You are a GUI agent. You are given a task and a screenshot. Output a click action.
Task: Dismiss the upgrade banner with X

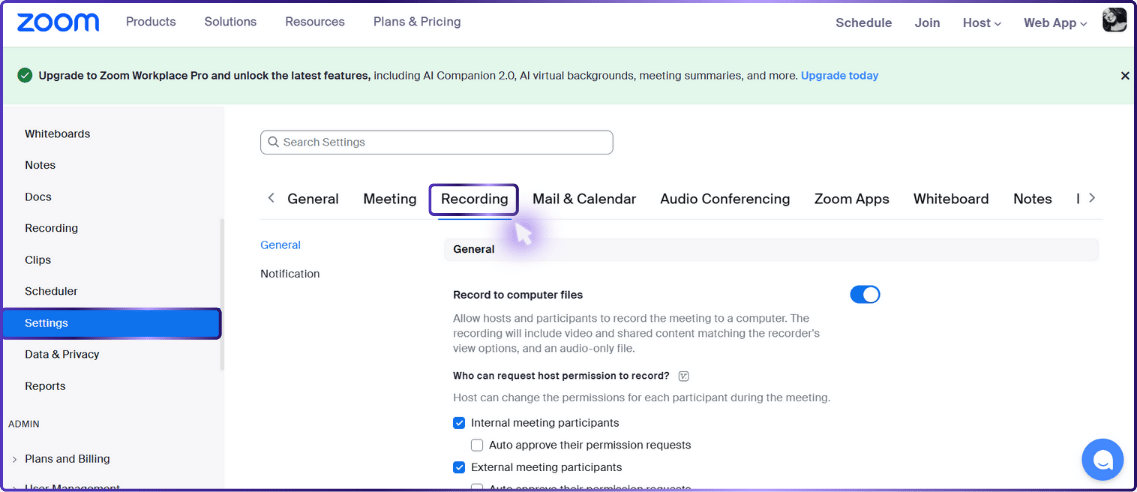coord(1125,75)
